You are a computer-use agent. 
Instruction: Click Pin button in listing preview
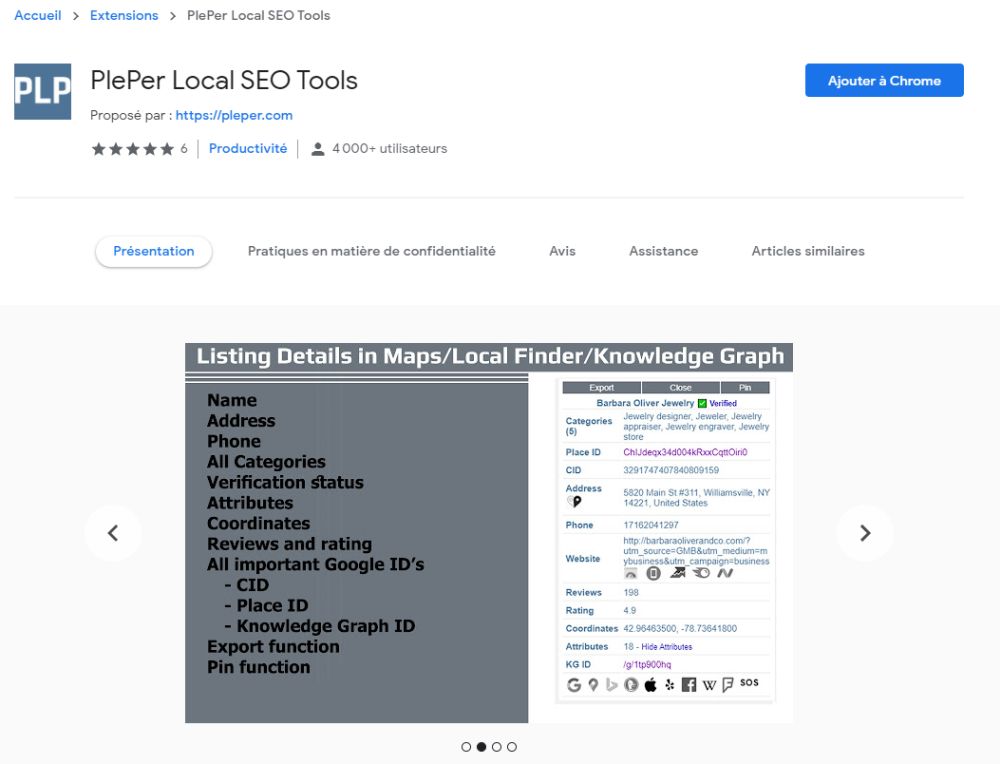tap(745, 388)
